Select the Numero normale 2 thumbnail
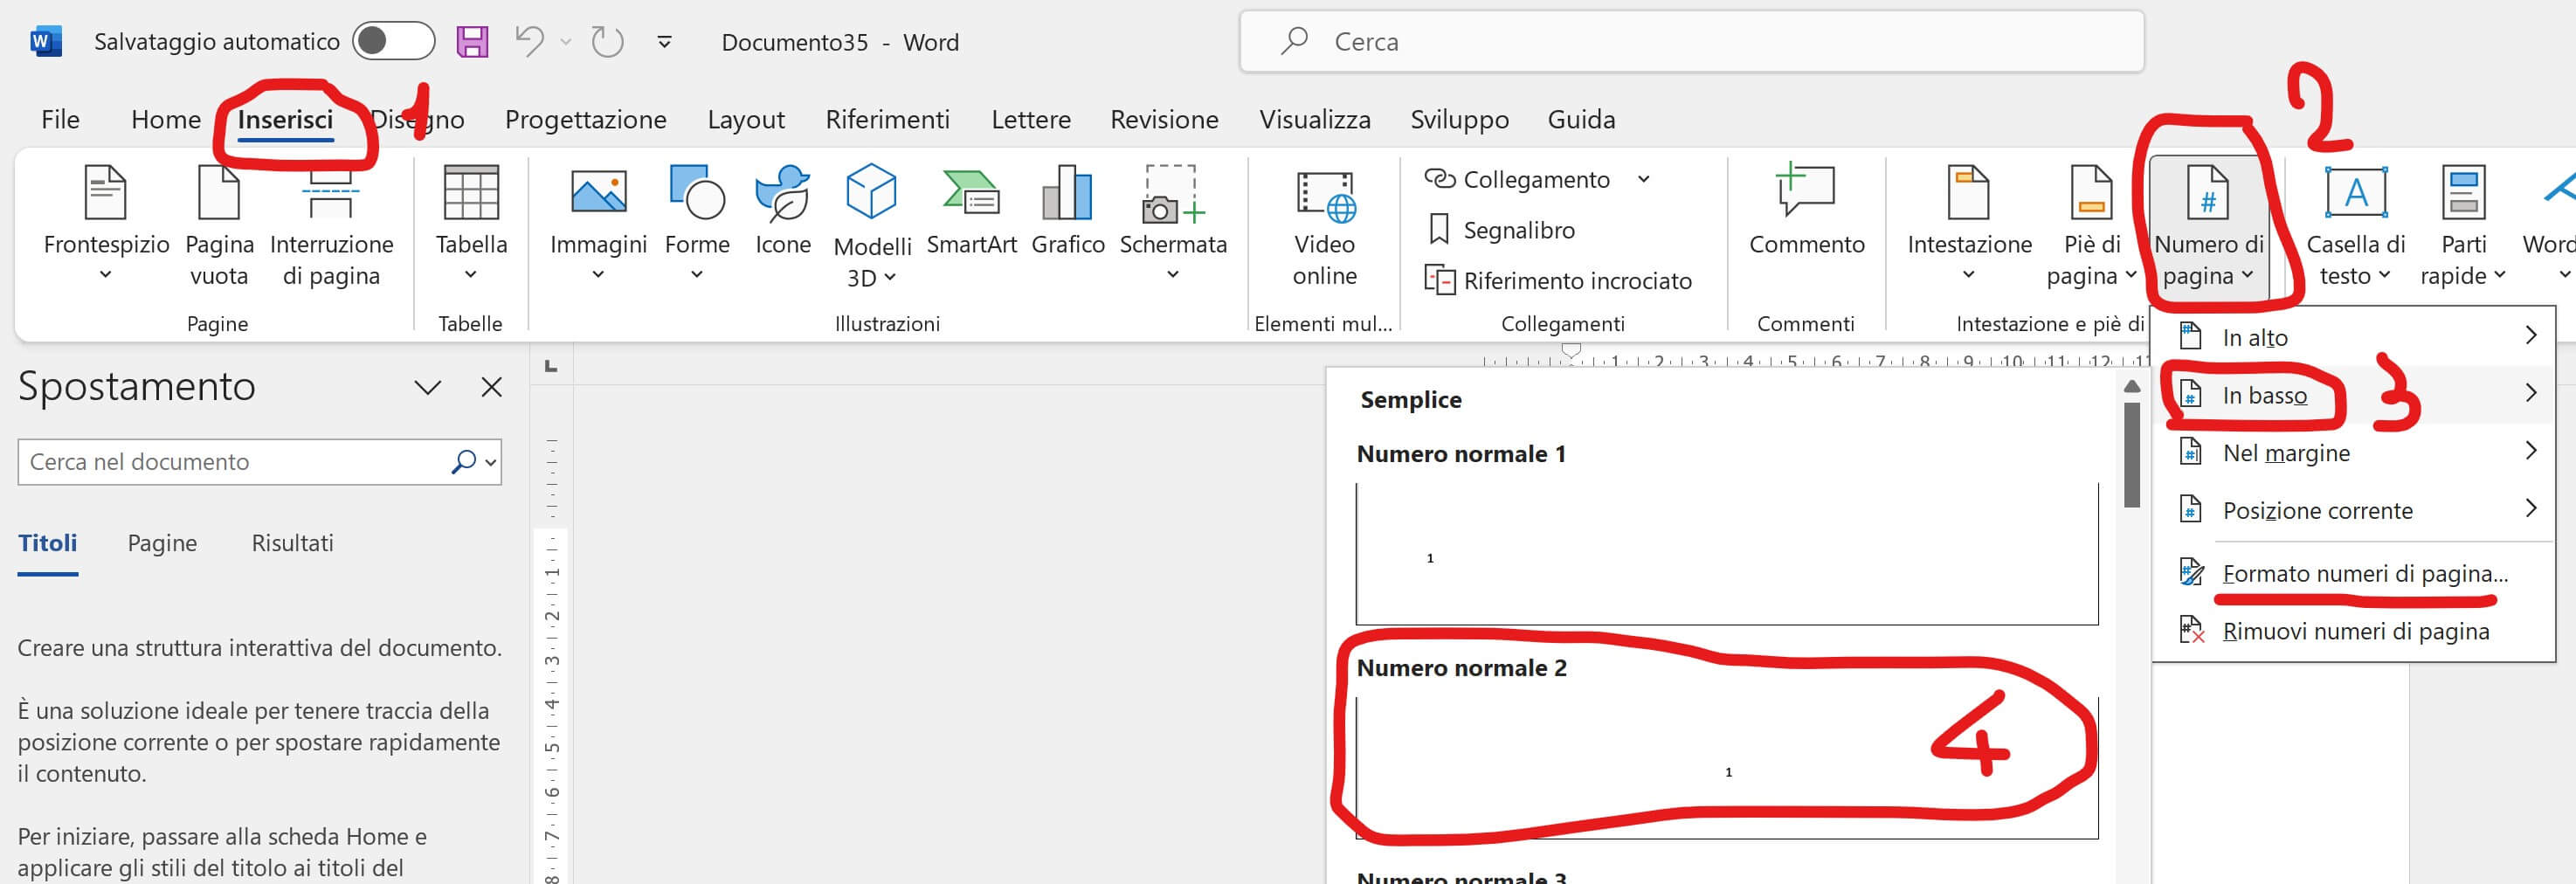Screen dimensions: 2576x884 1725,767
